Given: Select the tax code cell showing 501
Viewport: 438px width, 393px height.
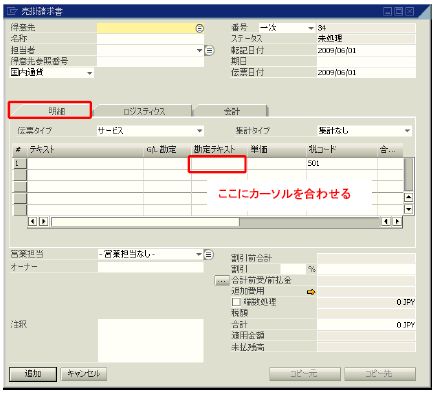Looking at the screenshot, I should [342, 163].
